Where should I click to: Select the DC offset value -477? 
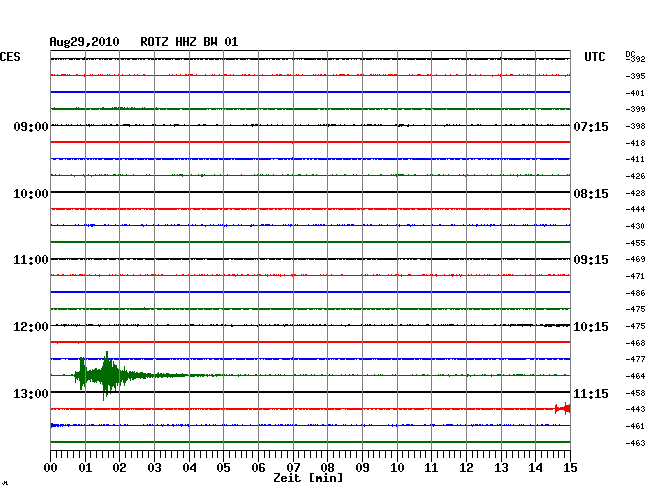pyautogui.click(x=635, y=359)
